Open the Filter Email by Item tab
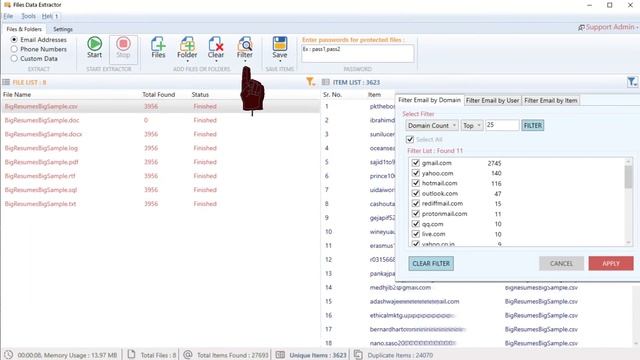This screenshot has width=640, height=360. (551, 100)
